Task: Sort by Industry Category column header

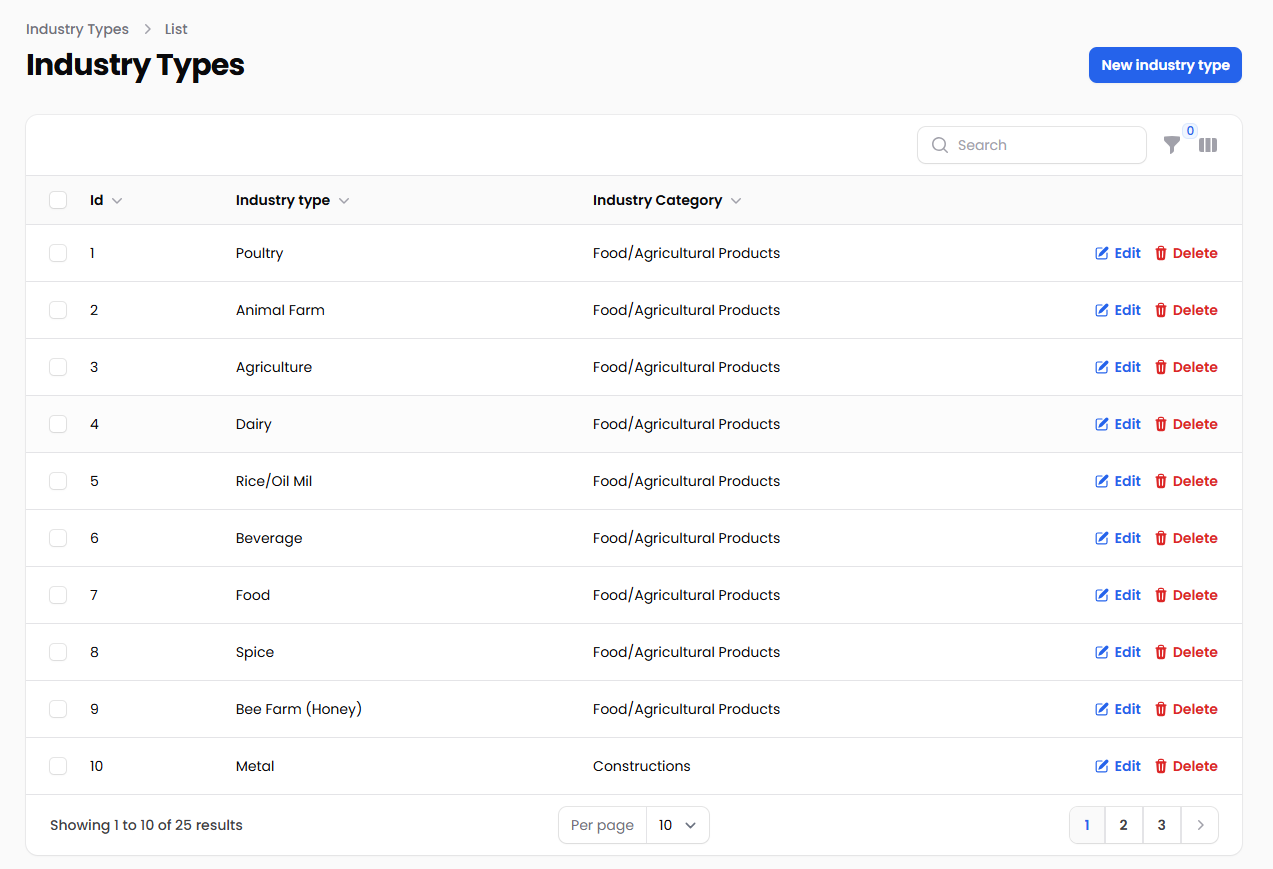Action: 657,200
